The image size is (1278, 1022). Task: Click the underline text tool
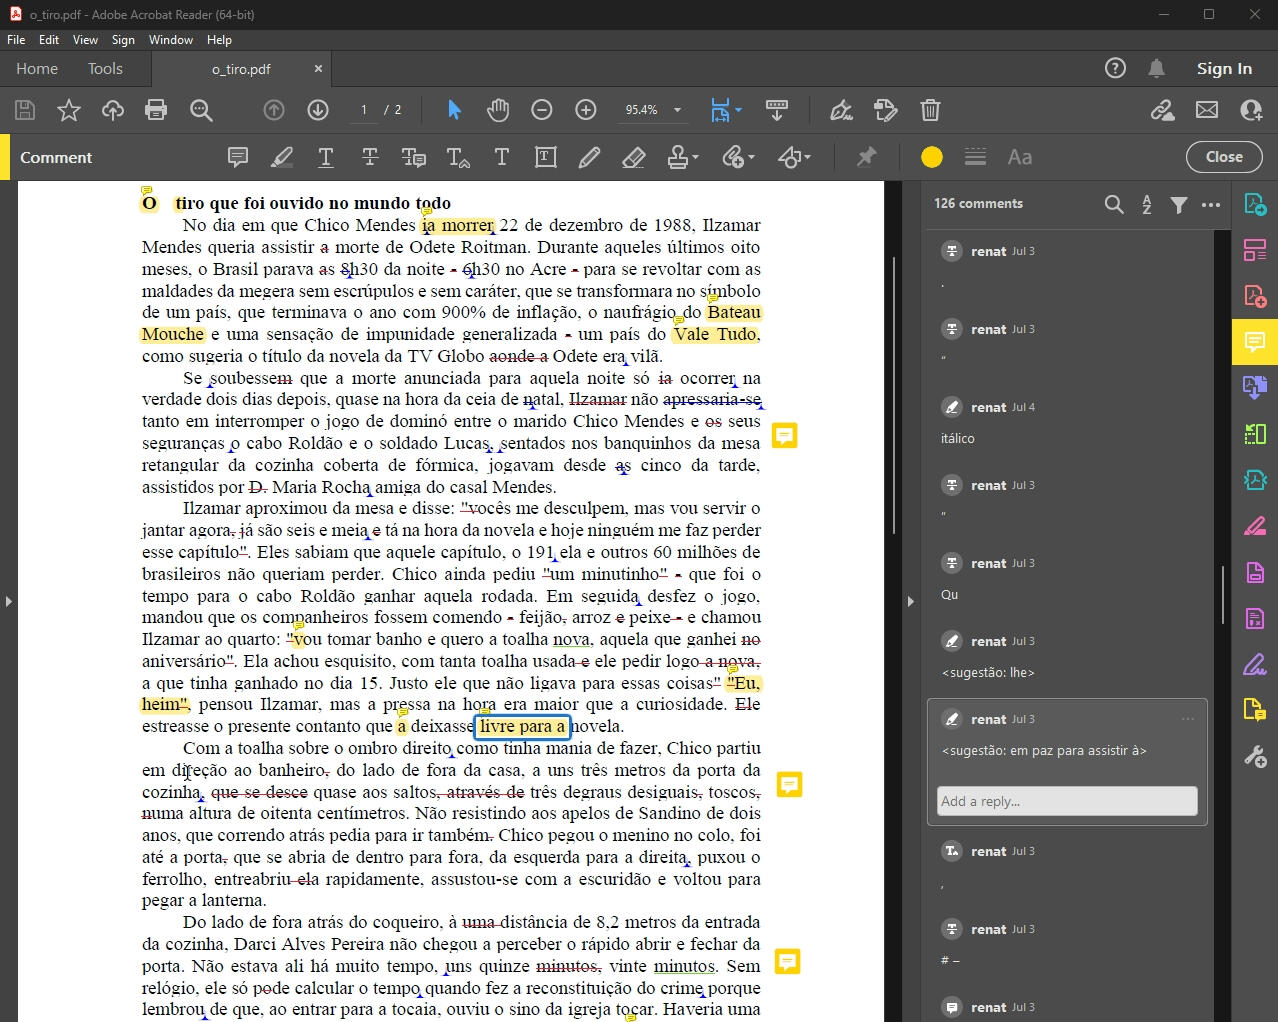coord(326,157)
